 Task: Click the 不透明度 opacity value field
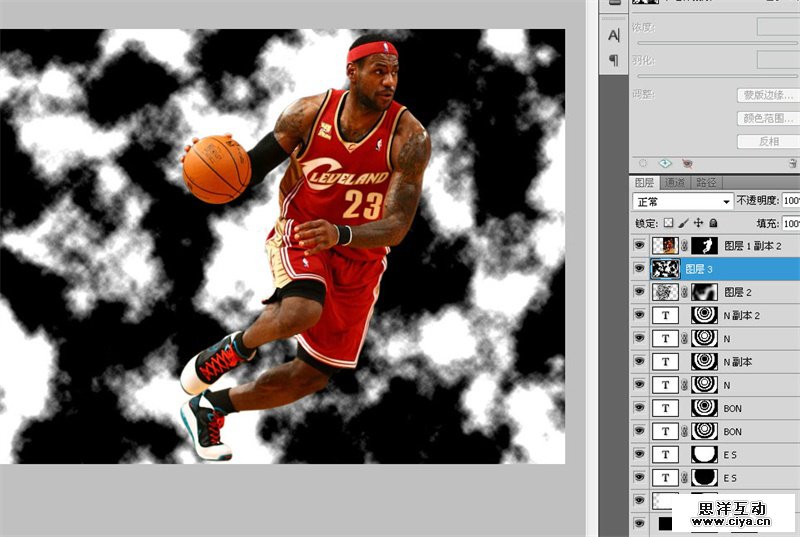click(x=791, y=201)
